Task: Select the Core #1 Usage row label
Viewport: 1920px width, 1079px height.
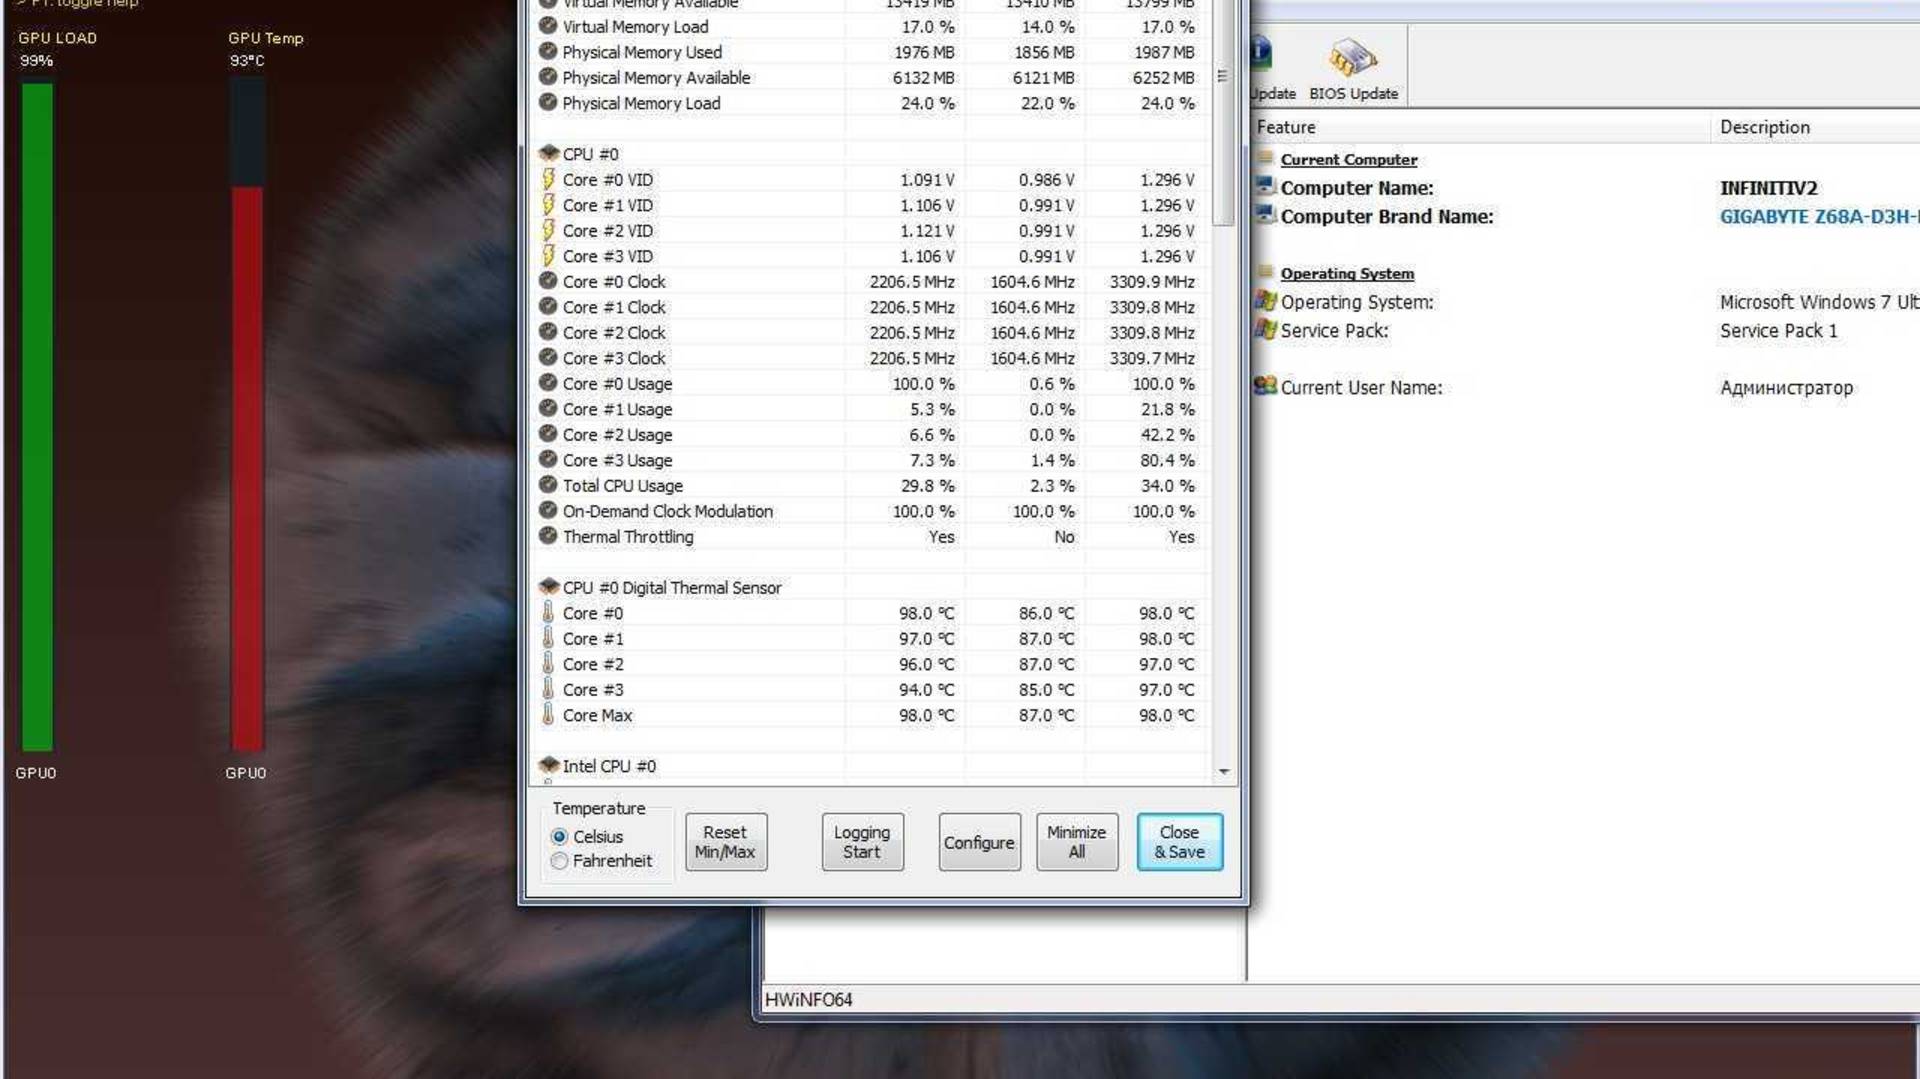Action: point(617,410)
